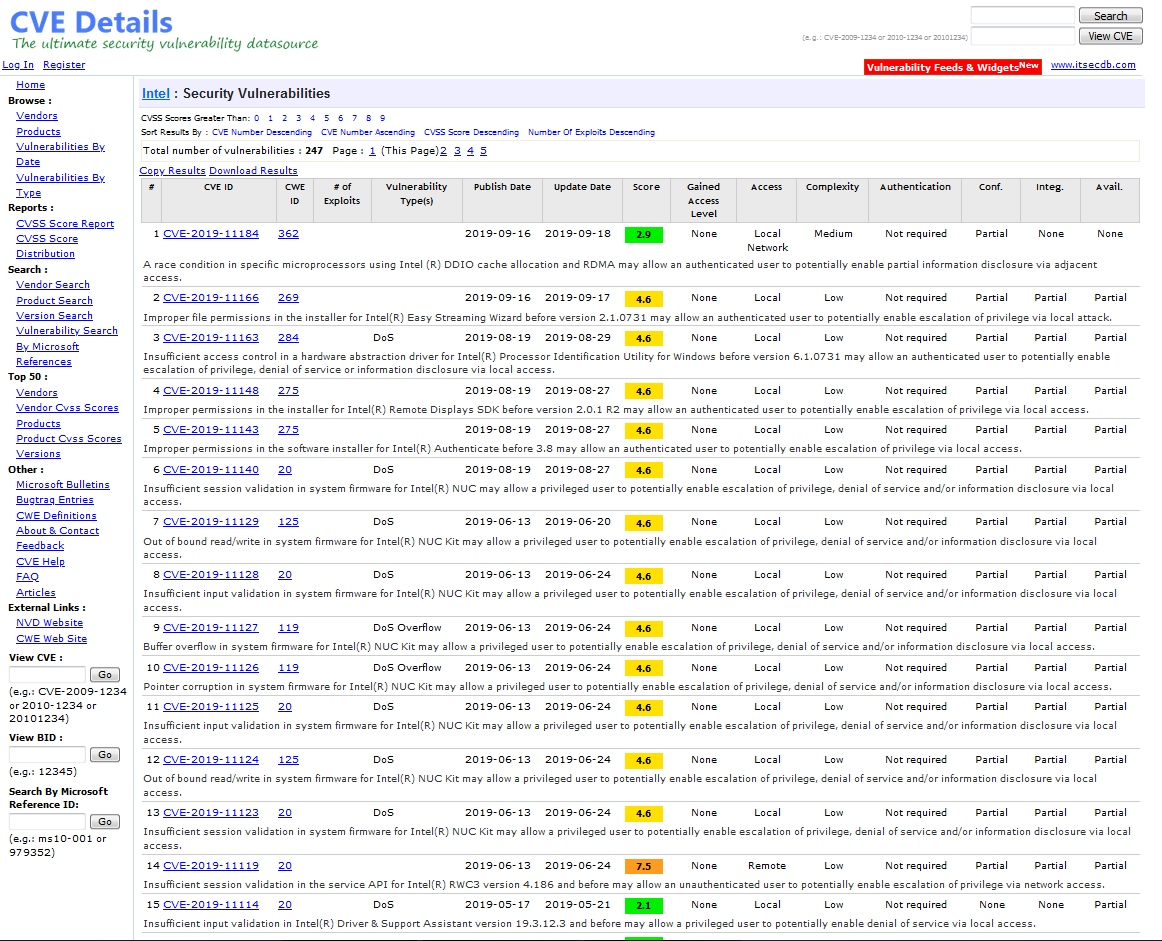1162x941 pixels.
Task: Open the Intel vendor link in heading
Action: click(x=156, y=93)
